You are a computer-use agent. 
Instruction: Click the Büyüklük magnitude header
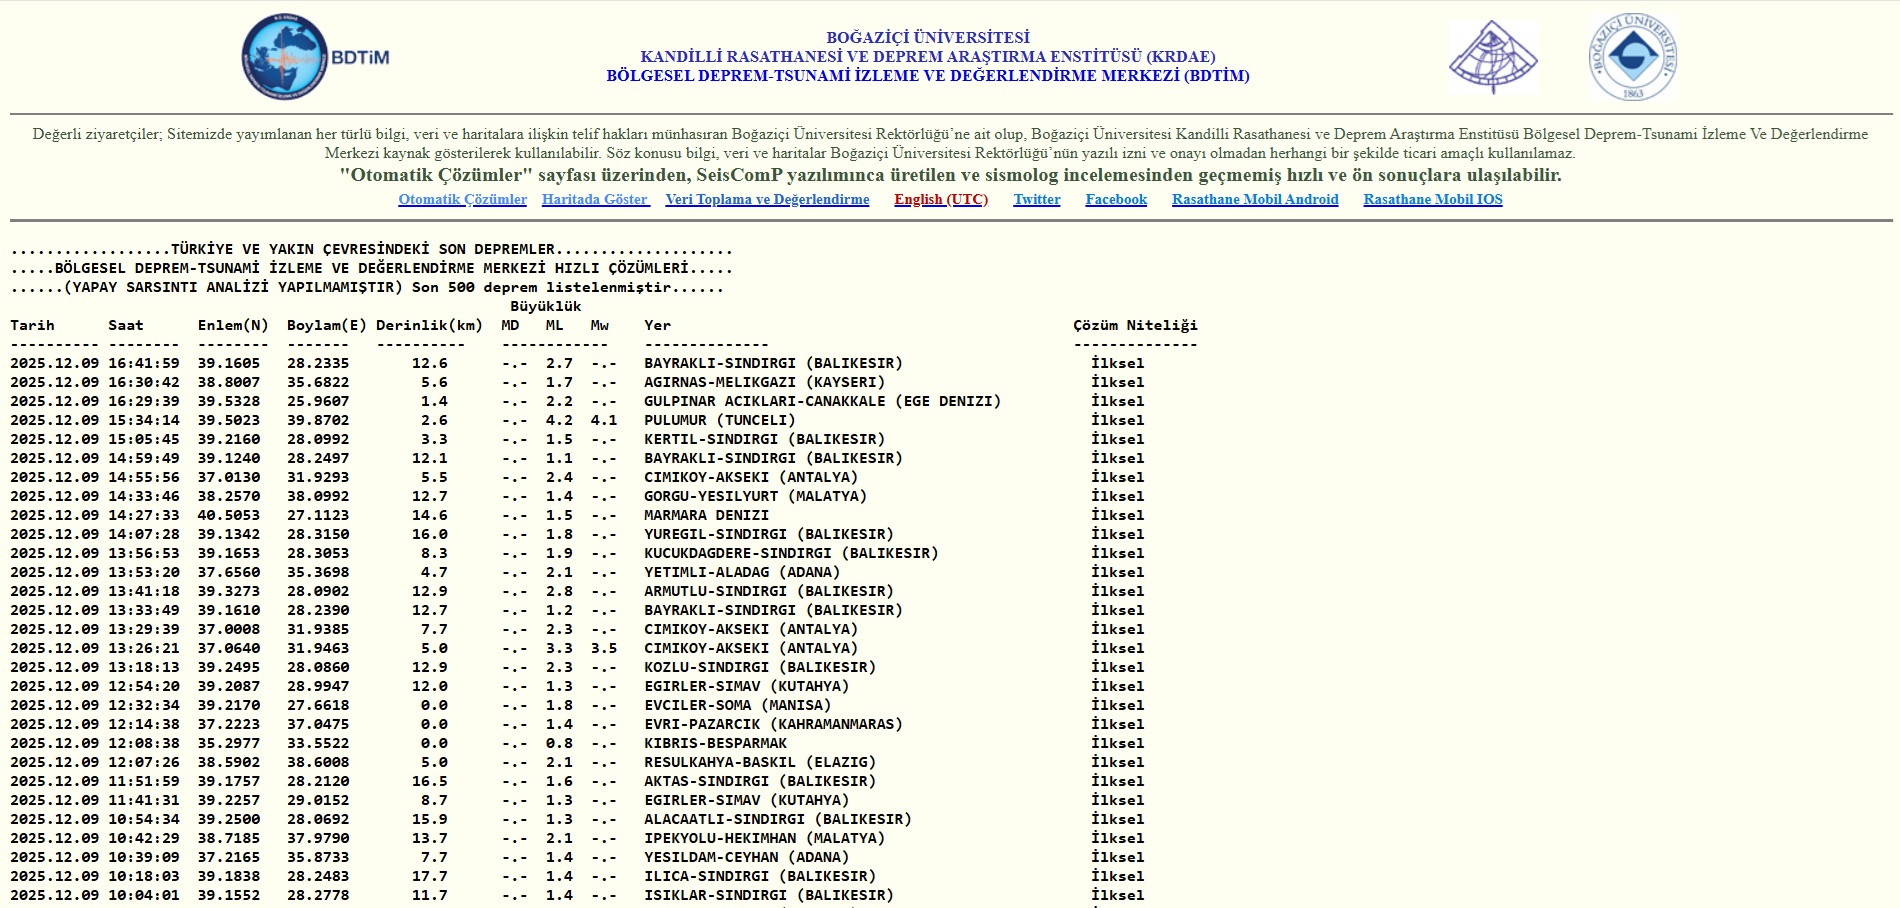tap(545, 306)
